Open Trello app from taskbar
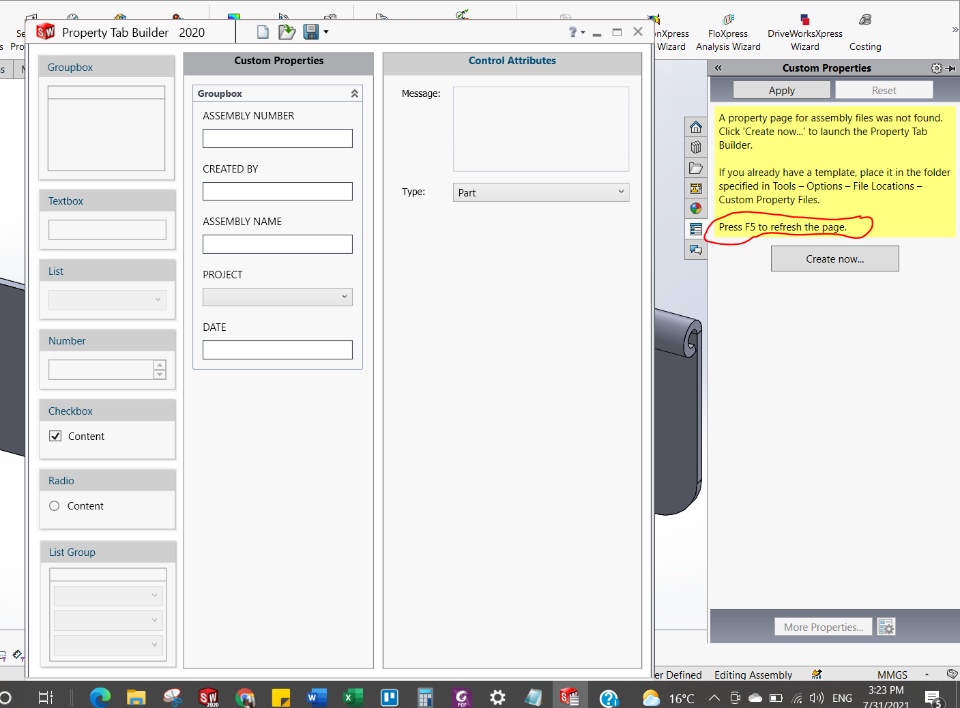 (x=389, y=697)
